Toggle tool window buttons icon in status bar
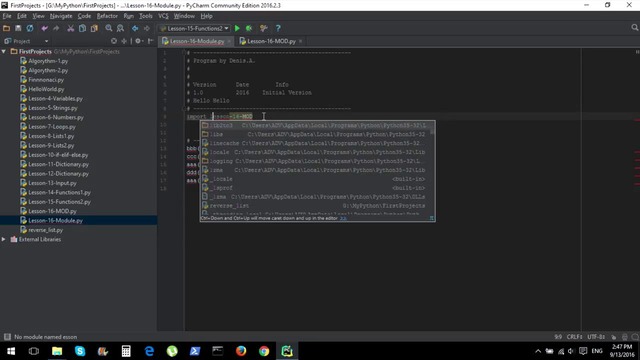 tap(7, 337)
